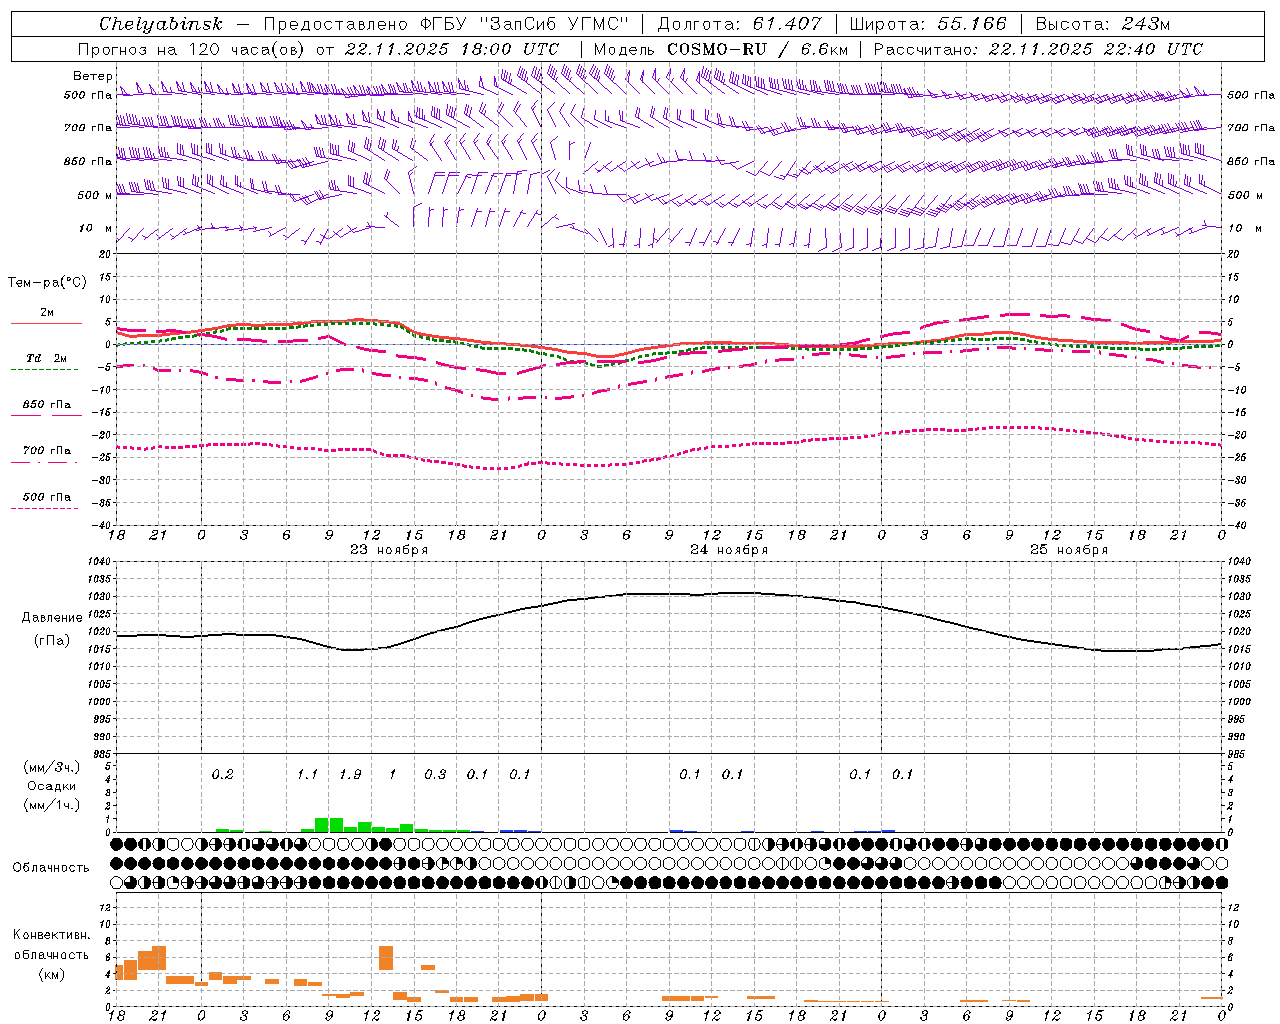Click the dashed line sample under 'Td 2м'

click(x=45, y=370)
